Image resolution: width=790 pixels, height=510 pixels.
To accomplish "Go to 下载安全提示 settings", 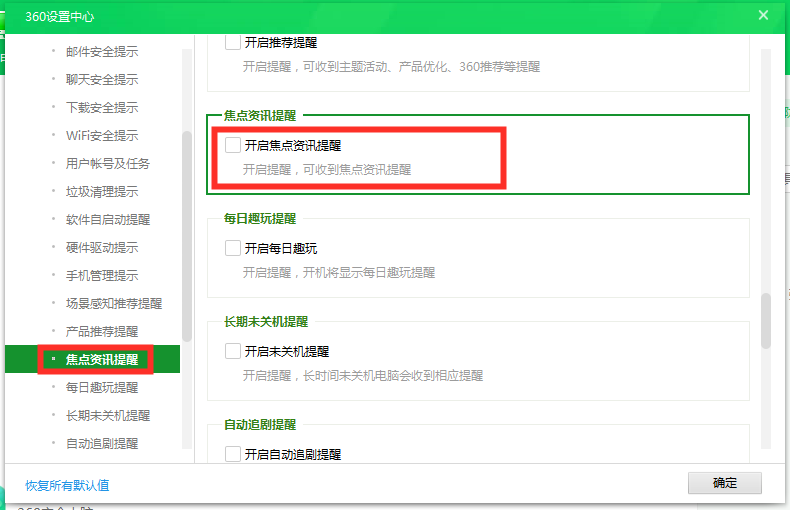I will [x=102, y=107].
